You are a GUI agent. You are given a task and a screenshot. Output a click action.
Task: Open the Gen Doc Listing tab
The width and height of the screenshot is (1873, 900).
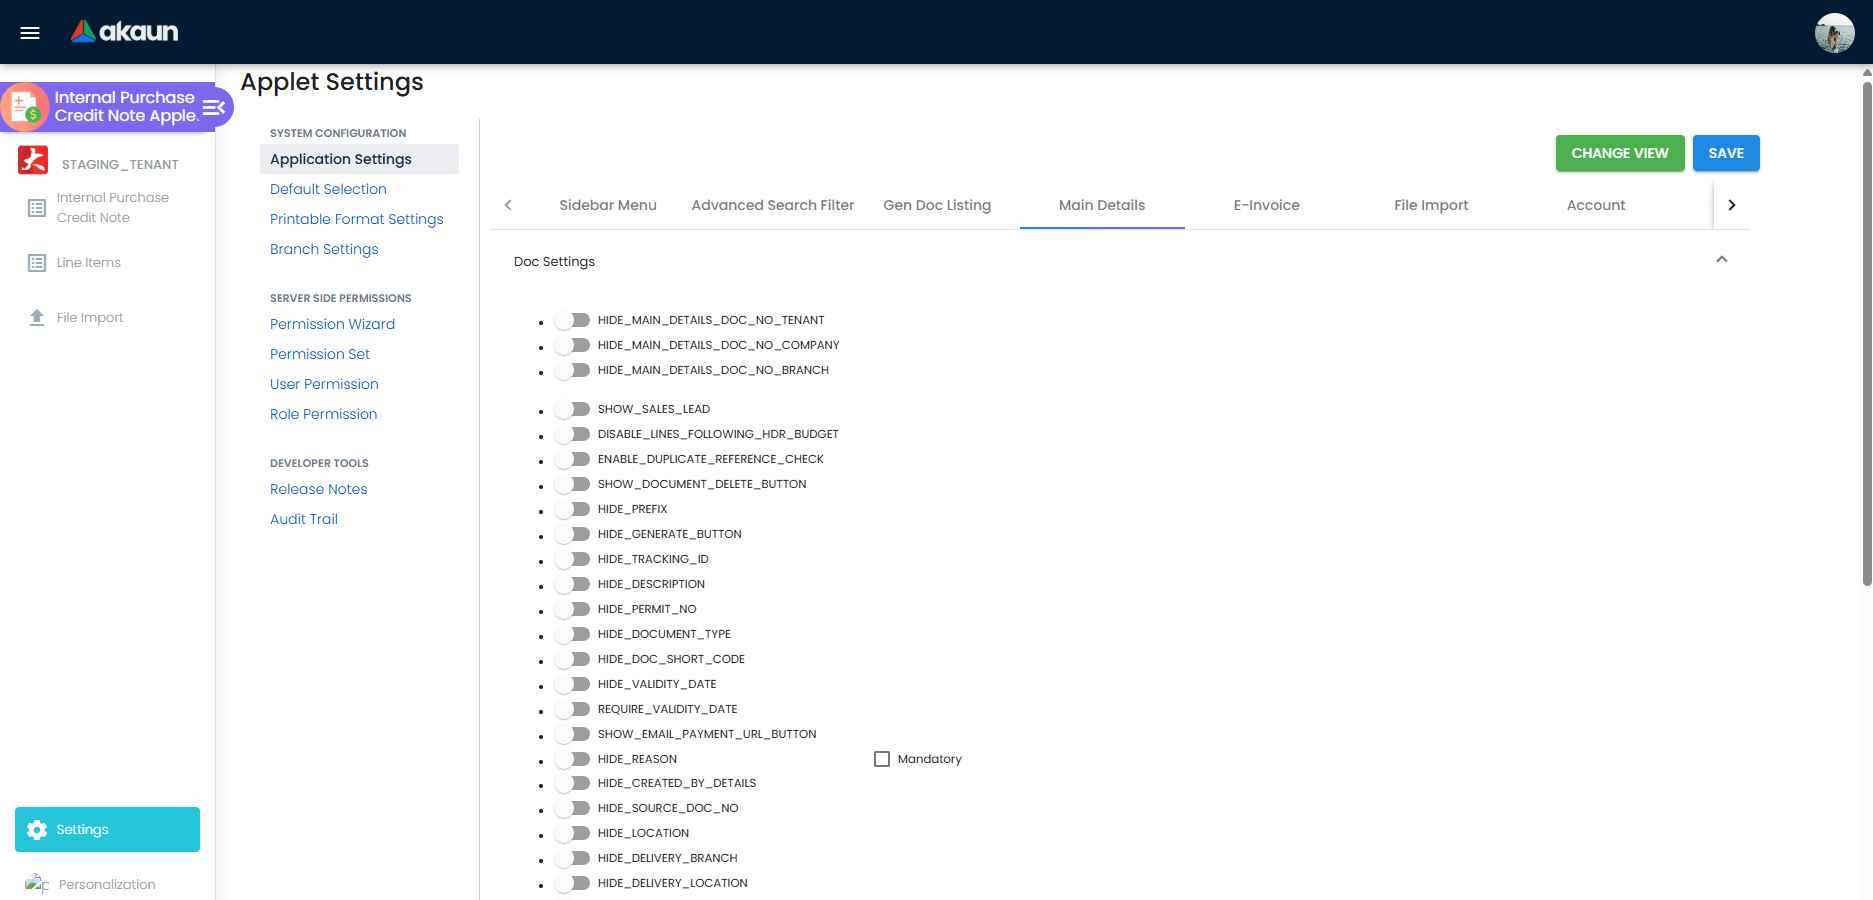937,205
